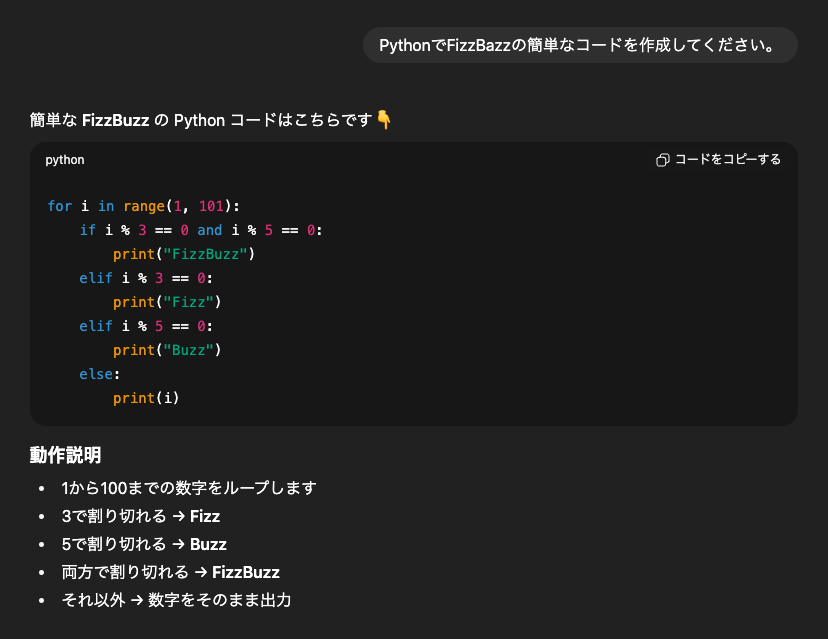Place cursor on the 'and' keyword in code
828x639 pixels.
coord(209,230)
